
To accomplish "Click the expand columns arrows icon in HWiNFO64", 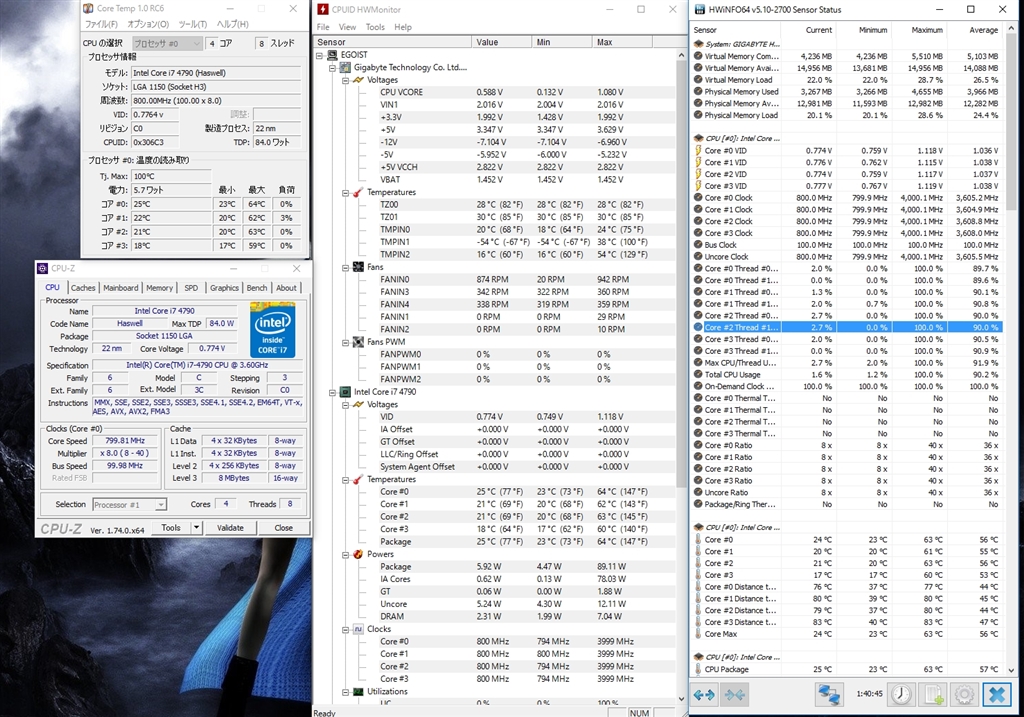I will [704, 694].
